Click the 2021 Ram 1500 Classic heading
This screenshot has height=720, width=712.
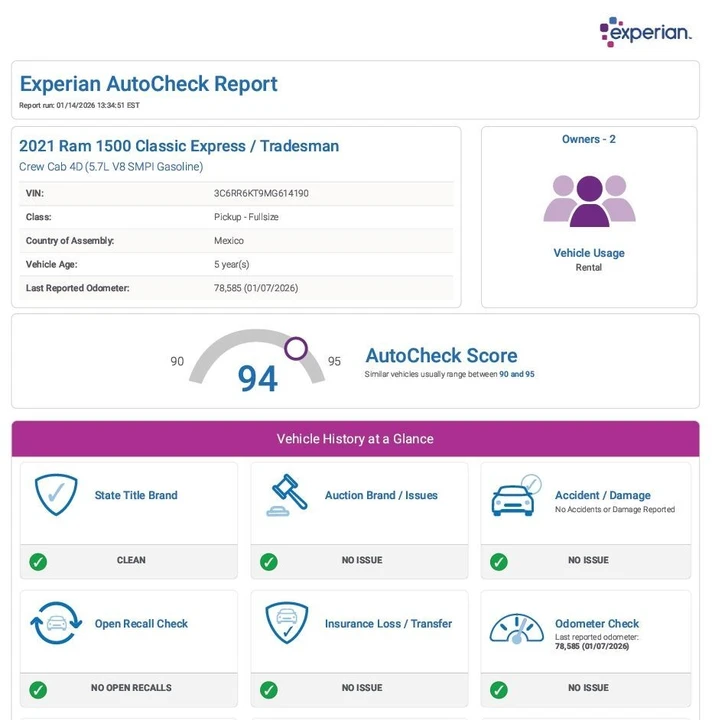(x=179, y=146)
